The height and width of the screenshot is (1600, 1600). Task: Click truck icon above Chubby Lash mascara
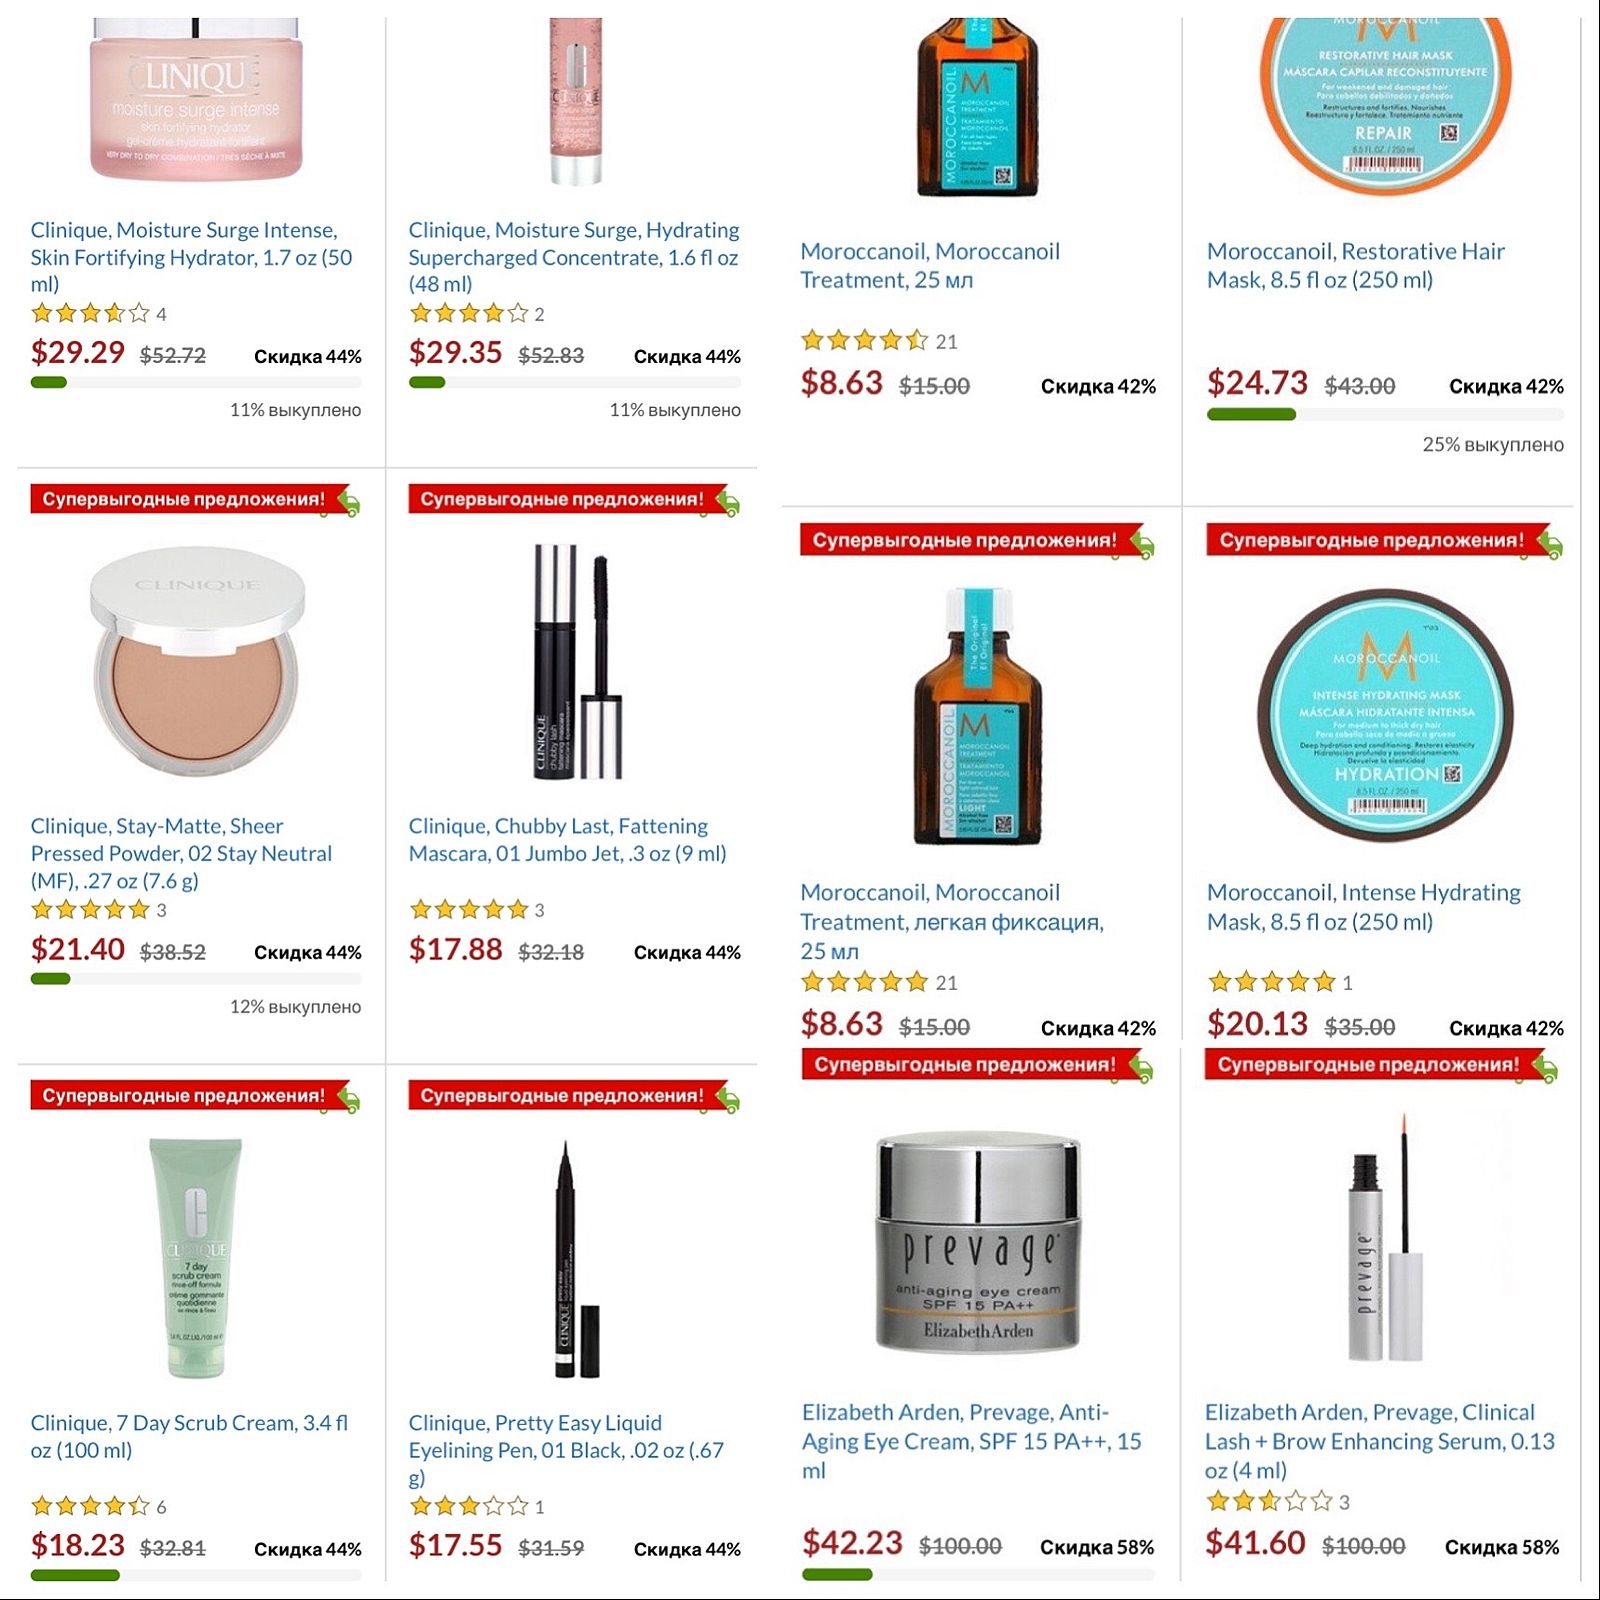click(x=727, y=503)
